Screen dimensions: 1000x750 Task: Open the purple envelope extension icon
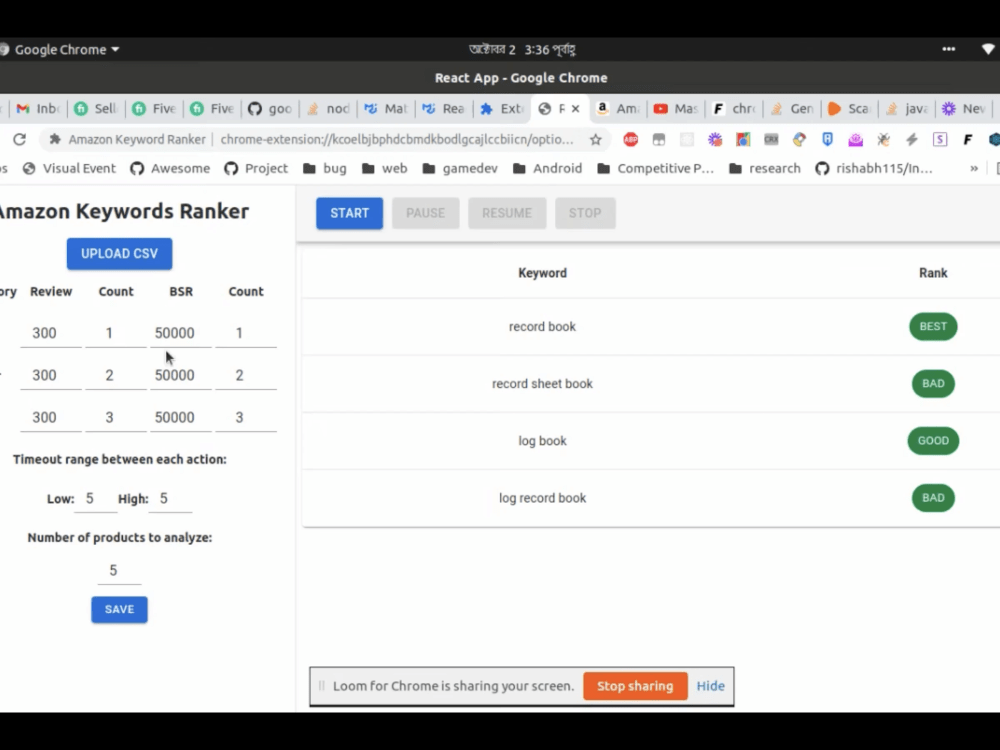[x=853, y=140]
